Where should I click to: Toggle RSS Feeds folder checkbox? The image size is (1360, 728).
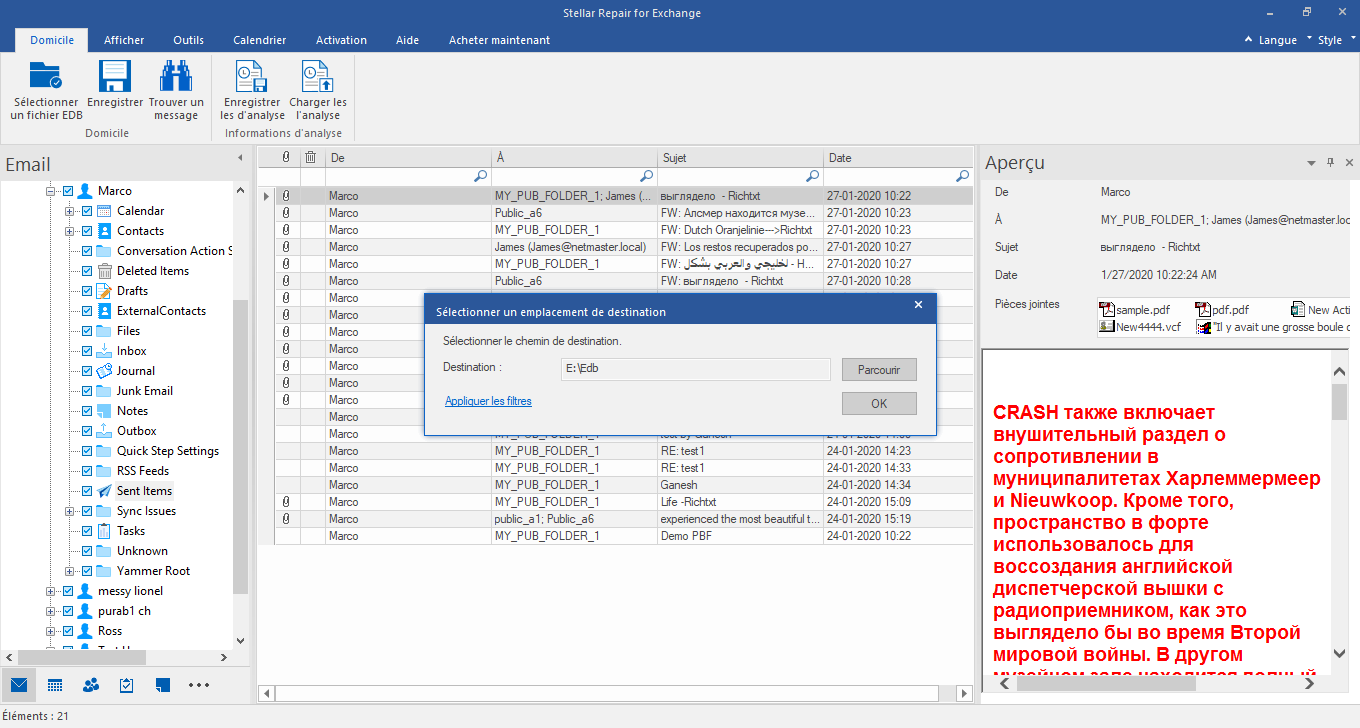click(x=87, y=471)
